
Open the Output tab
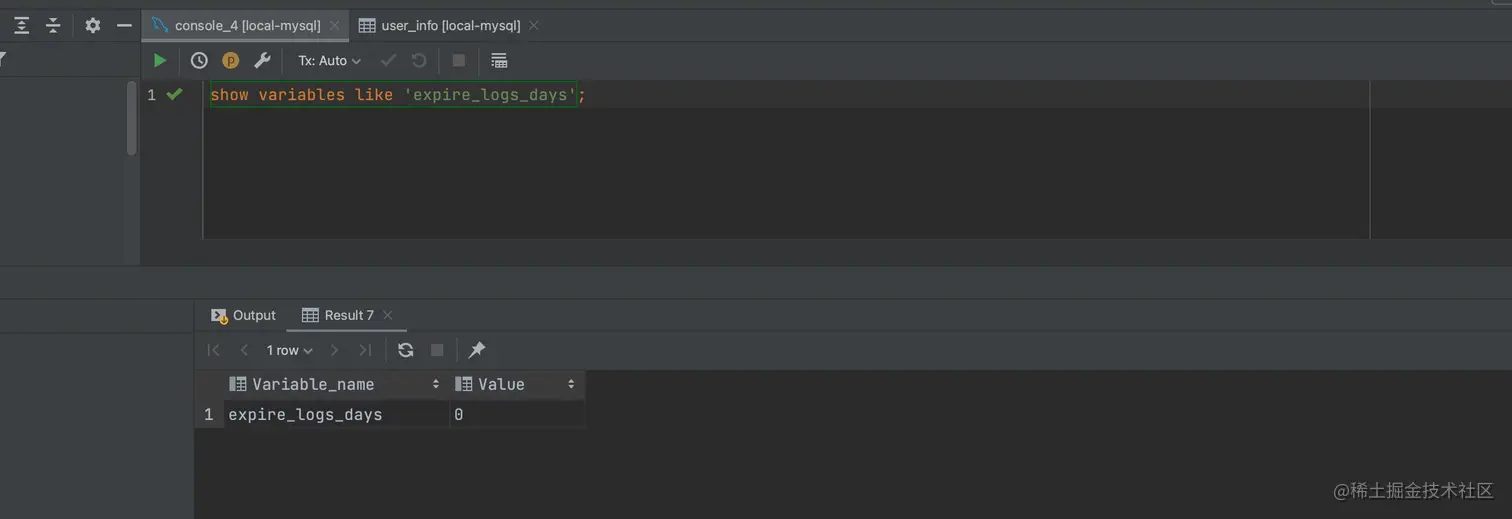[x=243, y=315]
